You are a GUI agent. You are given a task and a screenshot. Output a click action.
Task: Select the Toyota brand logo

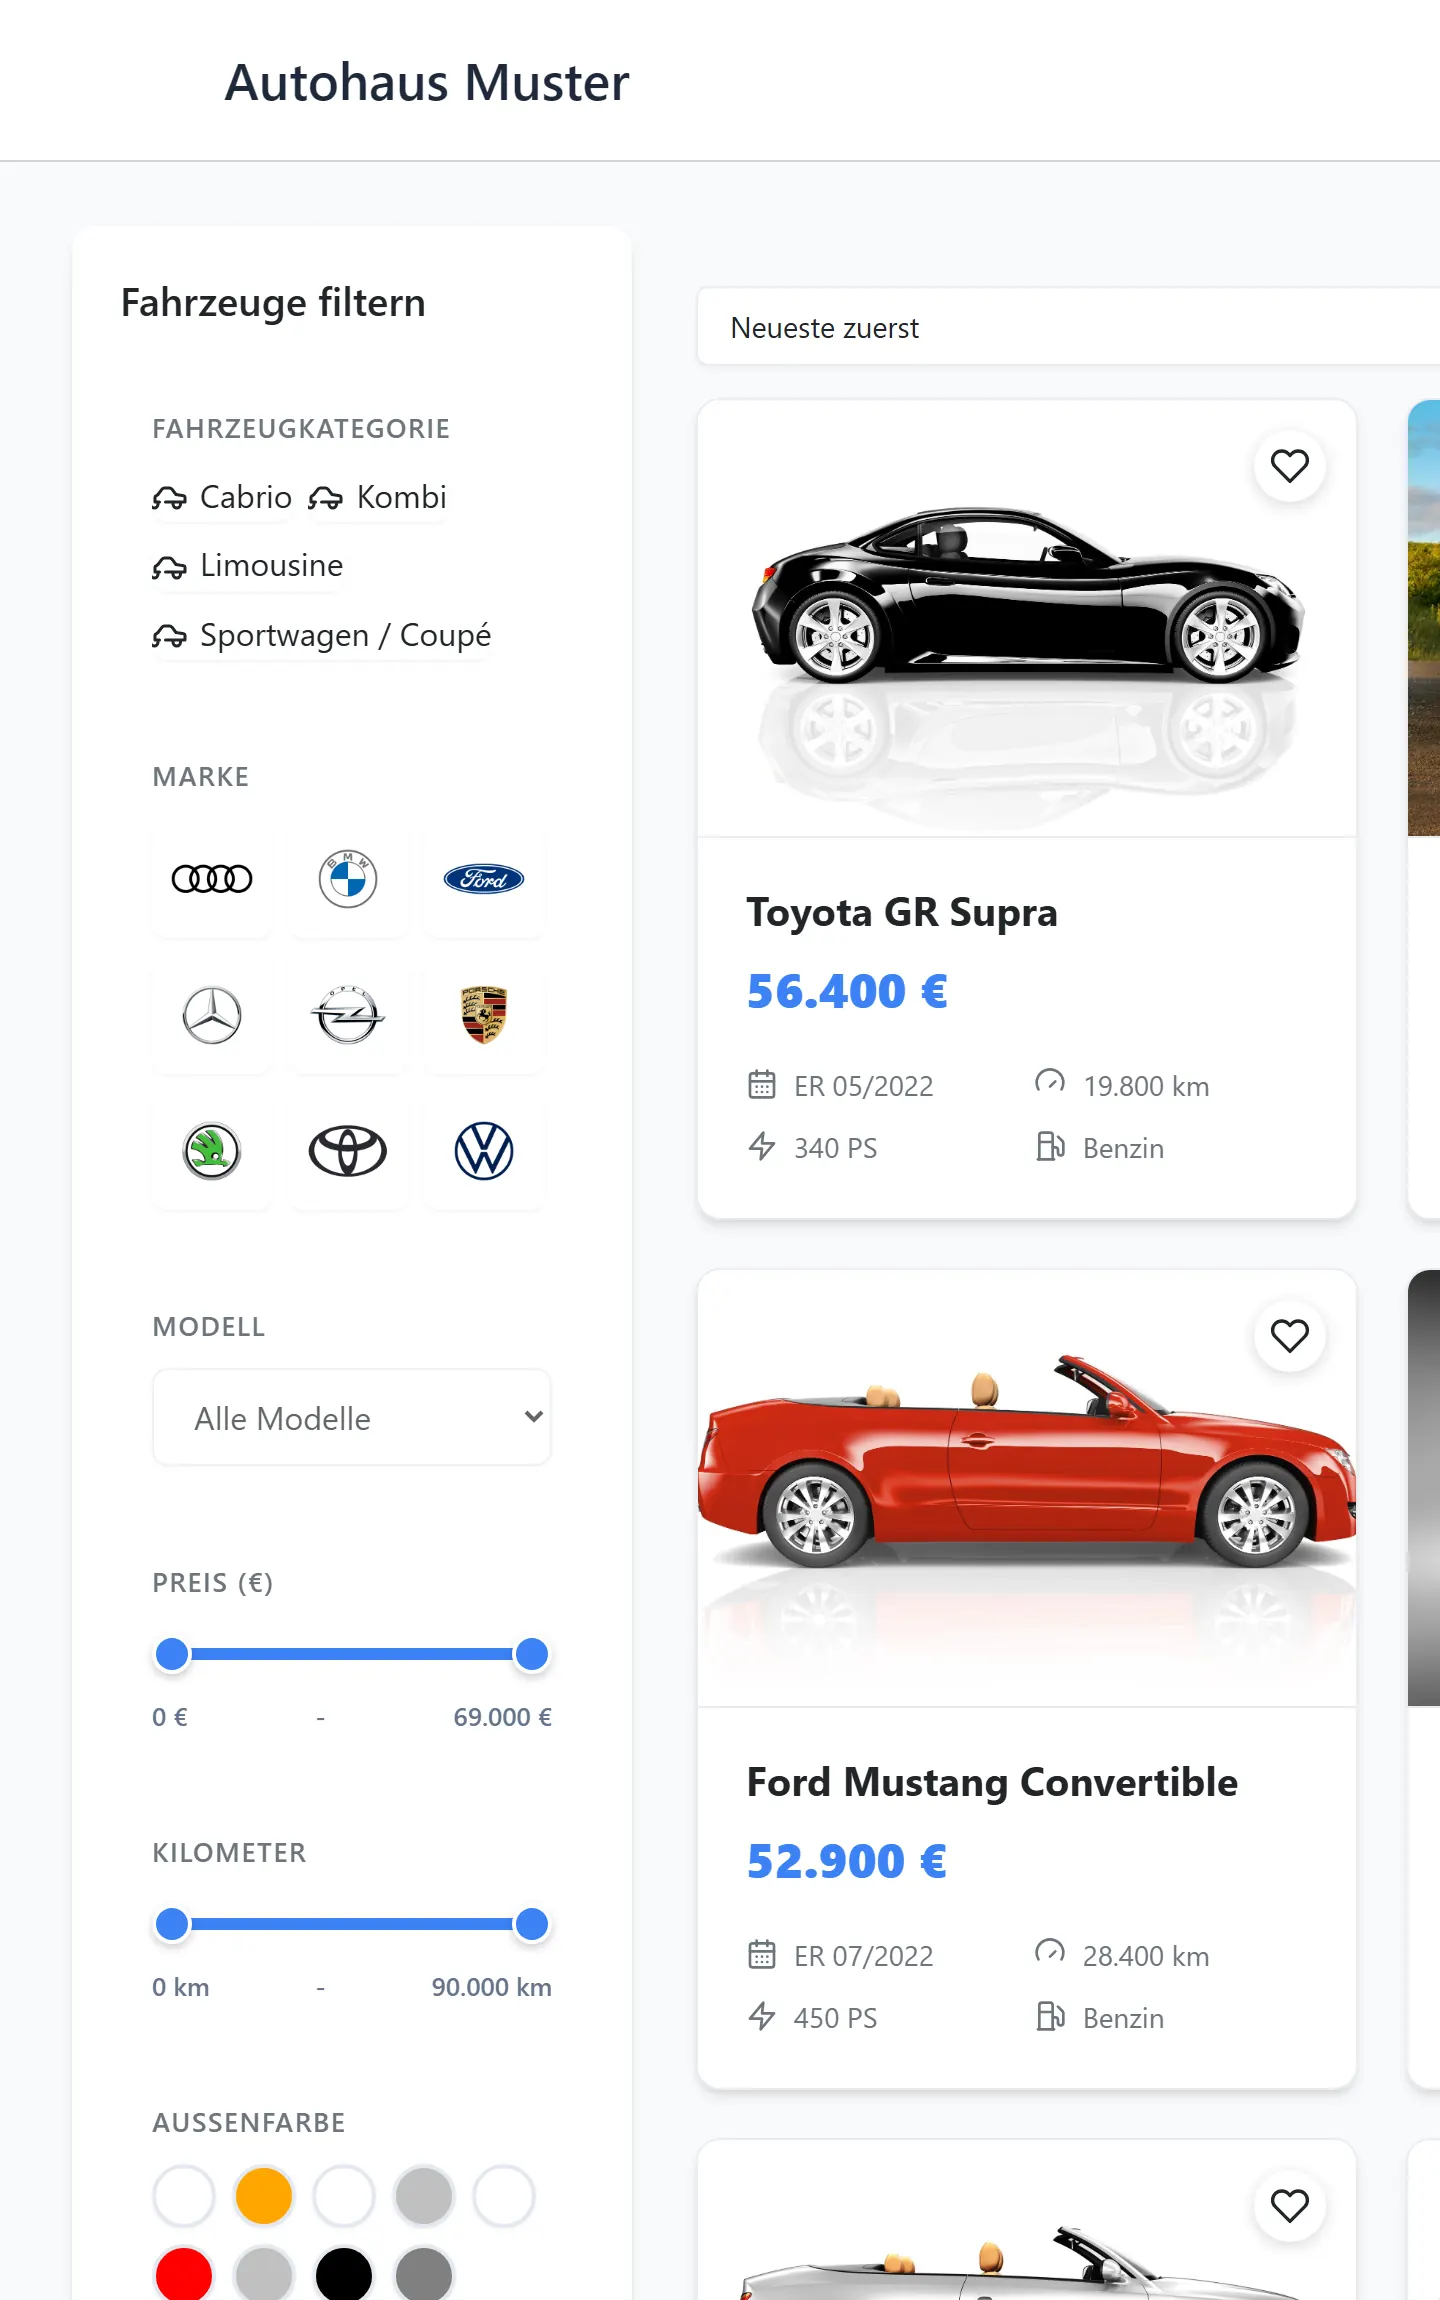click(x=348, y=1152)
